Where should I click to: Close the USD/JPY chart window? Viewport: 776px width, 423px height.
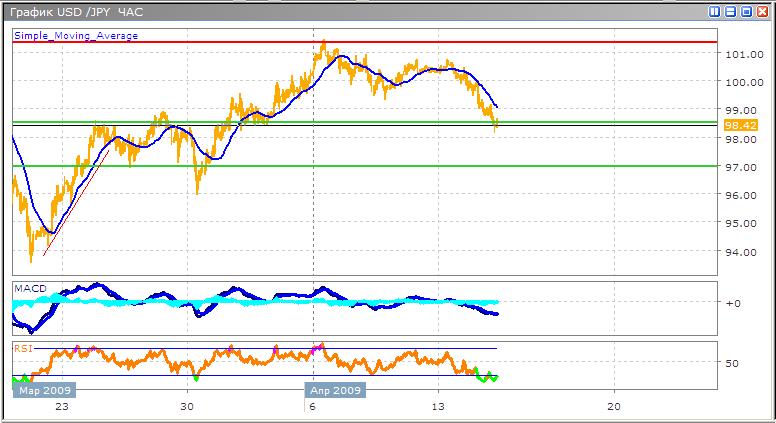pyautogui.click(x=763, y=11)
